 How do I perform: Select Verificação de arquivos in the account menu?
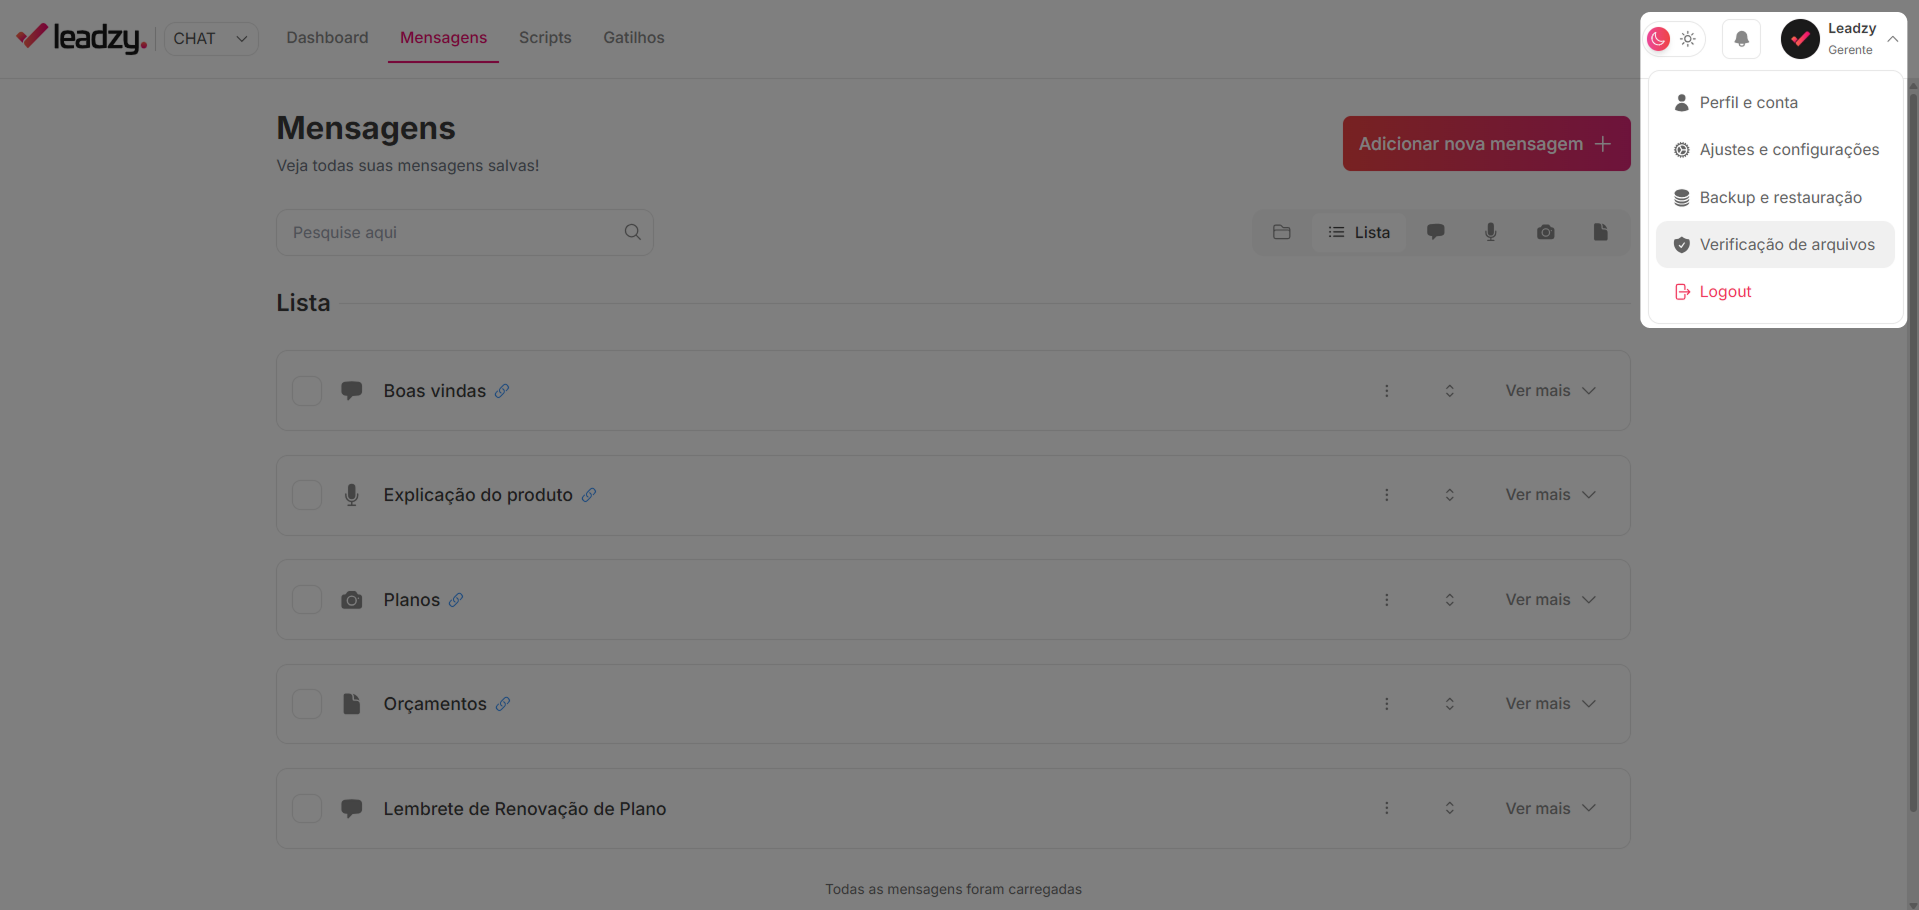click(x=1788, y=244)
